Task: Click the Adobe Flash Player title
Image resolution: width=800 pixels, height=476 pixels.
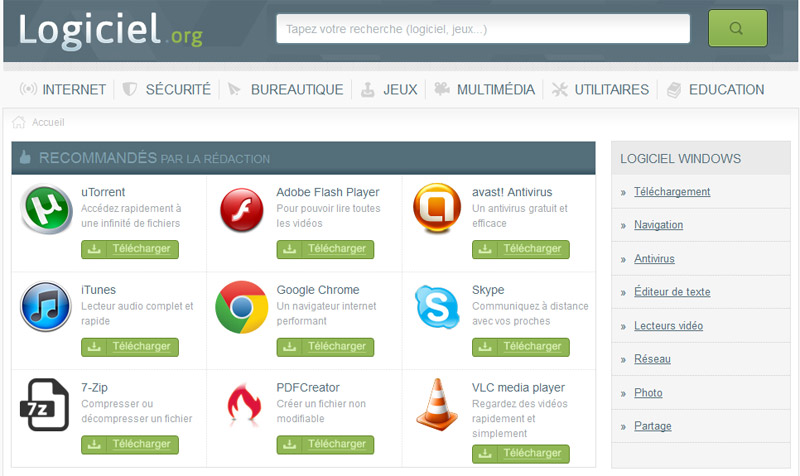Action: pyautogui.click(x=328, y=192)
